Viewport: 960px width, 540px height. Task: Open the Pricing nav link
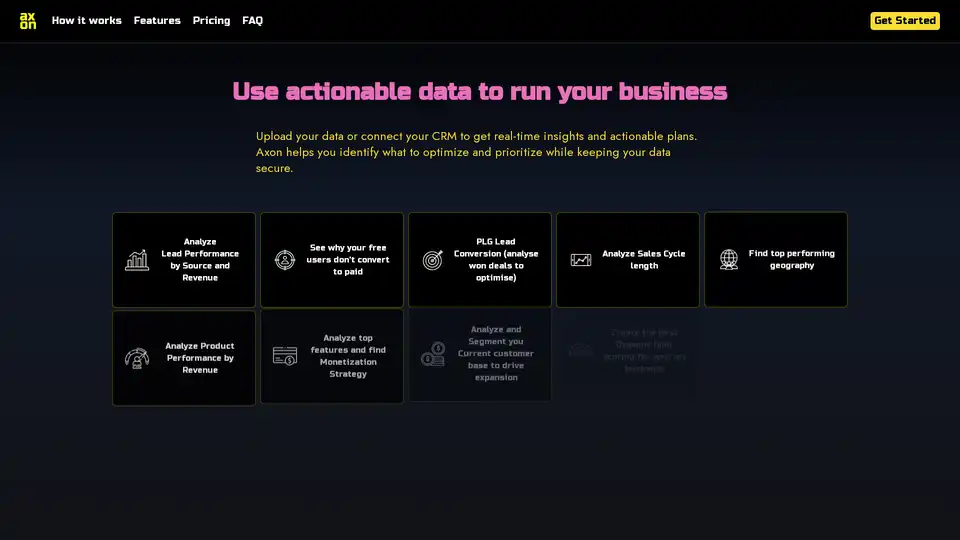[x=211, y=21]
